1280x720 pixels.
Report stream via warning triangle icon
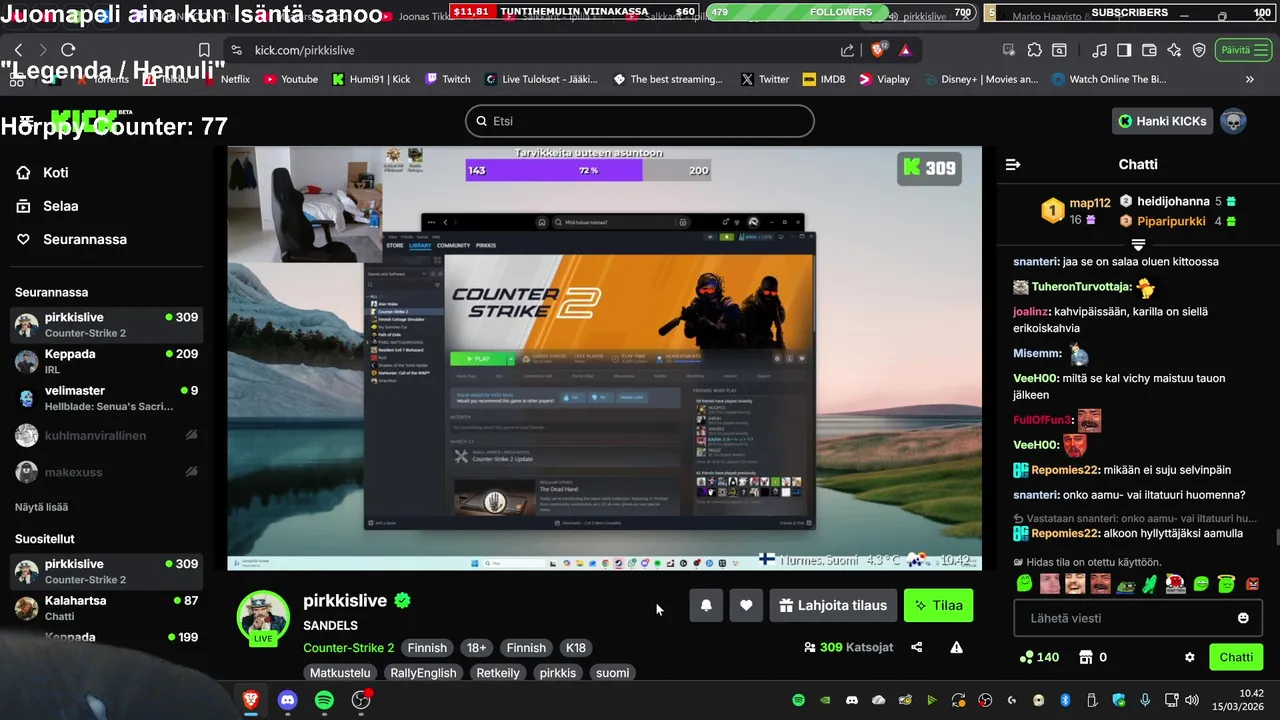[956, 647]
